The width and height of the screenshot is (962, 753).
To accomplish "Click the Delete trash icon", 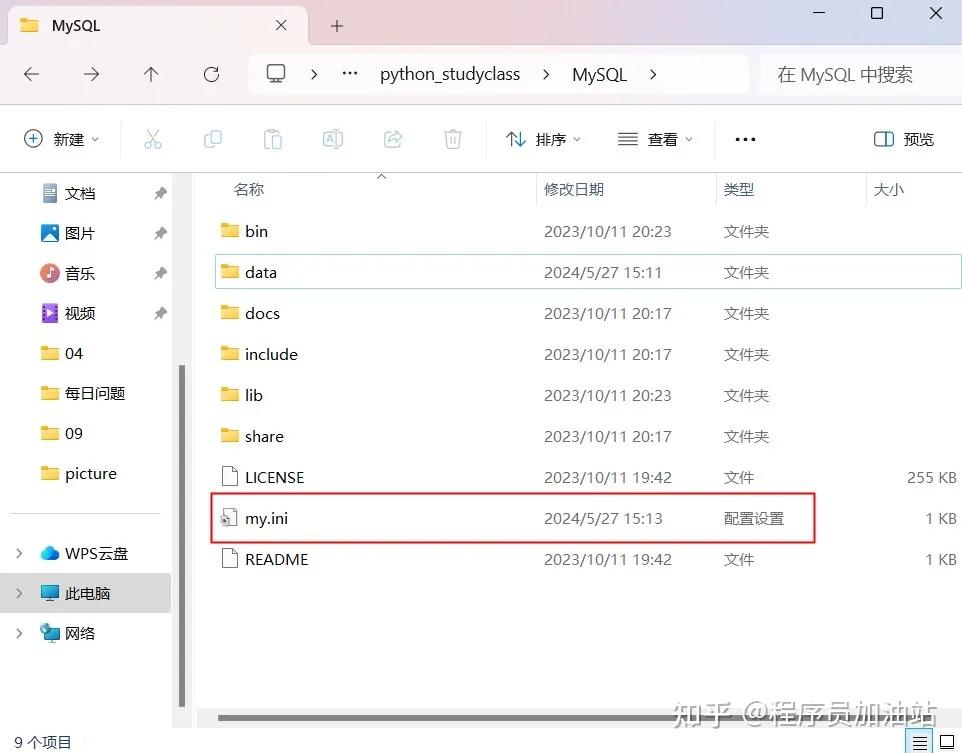I will pos(452,139).
